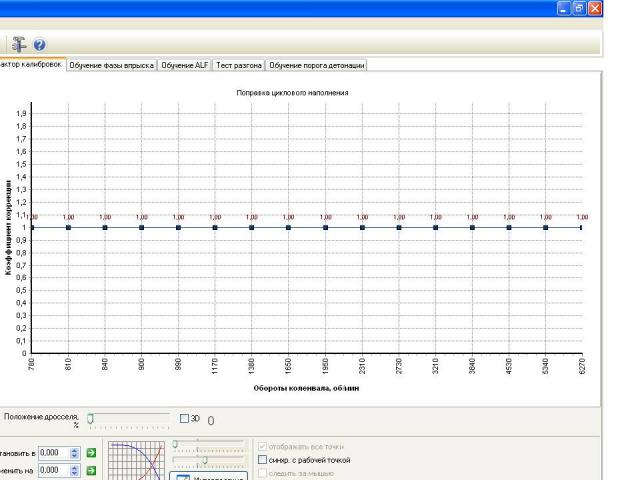Select the graph point at 1380 rpm
The width and height of the screenshot is (640, 480).
tap(251, 228)
